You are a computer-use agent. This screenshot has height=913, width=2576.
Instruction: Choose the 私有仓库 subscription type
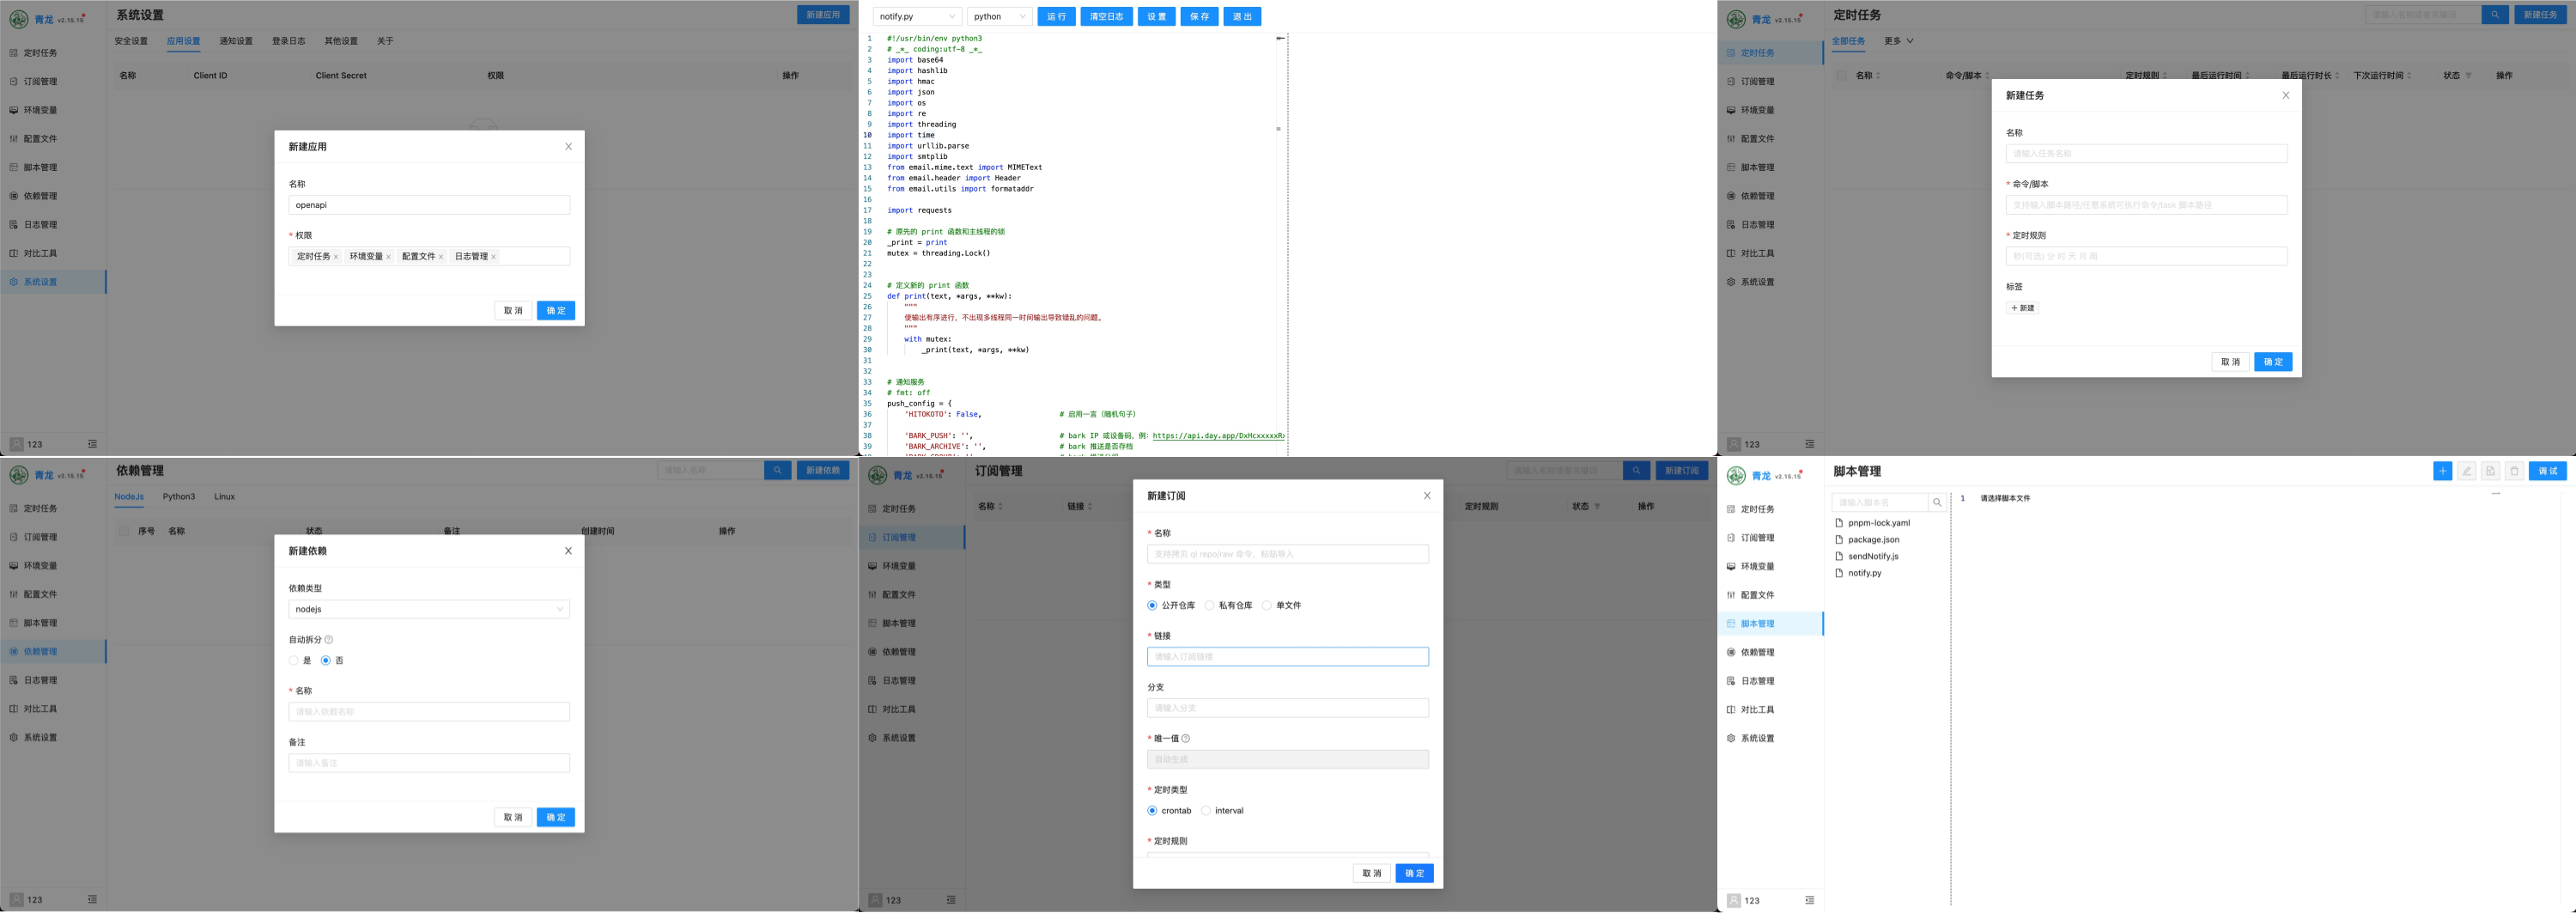[x=1210, y=606]
